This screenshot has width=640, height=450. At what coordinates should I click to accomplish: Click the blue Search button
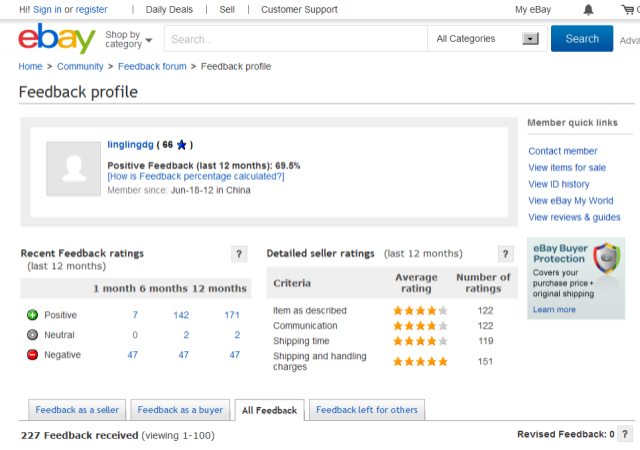tap(582, 38)
